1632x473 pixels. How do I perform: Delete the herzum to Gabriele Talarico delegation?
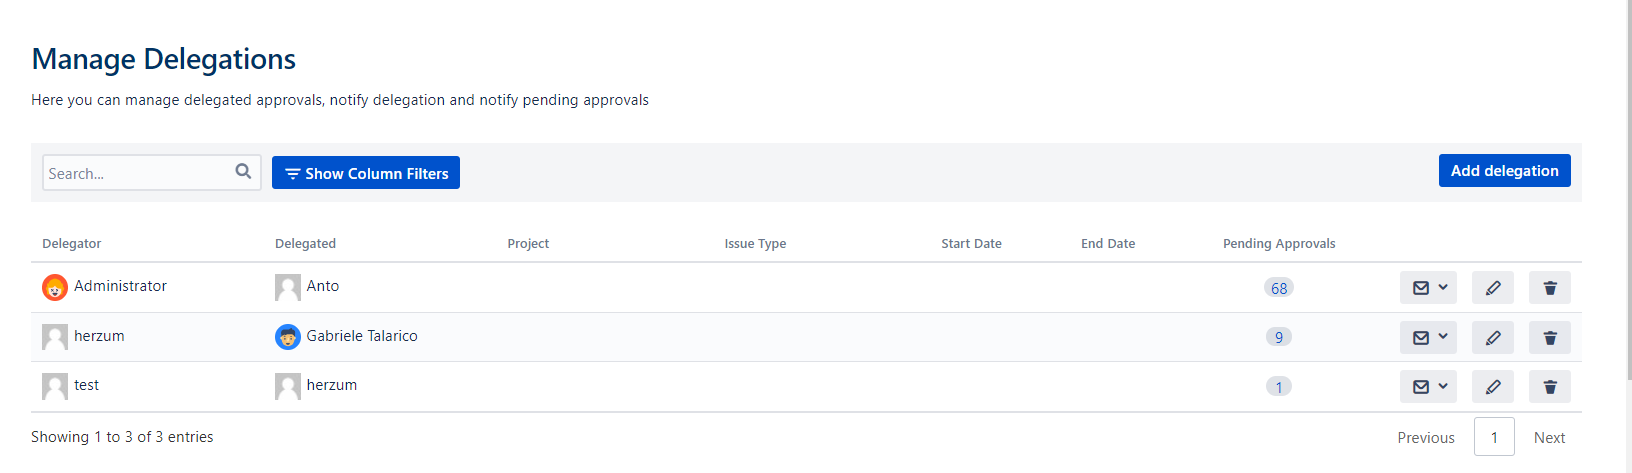1550,338
